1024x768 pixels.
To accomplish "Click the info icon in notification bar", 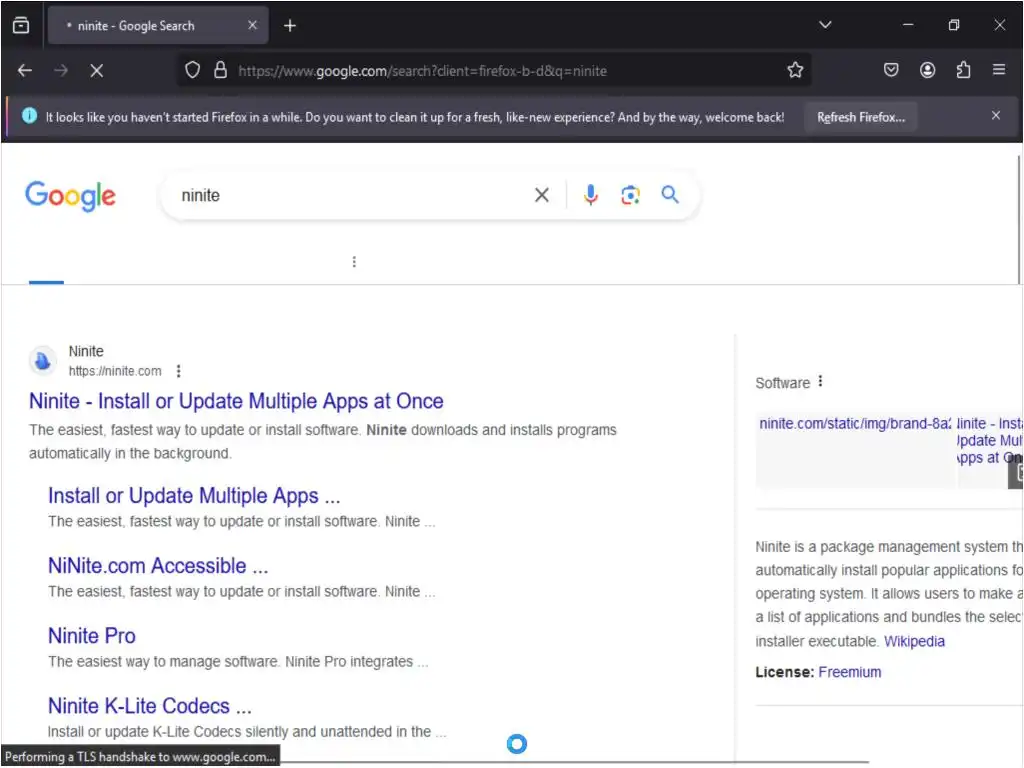I will tap(29, 116).
